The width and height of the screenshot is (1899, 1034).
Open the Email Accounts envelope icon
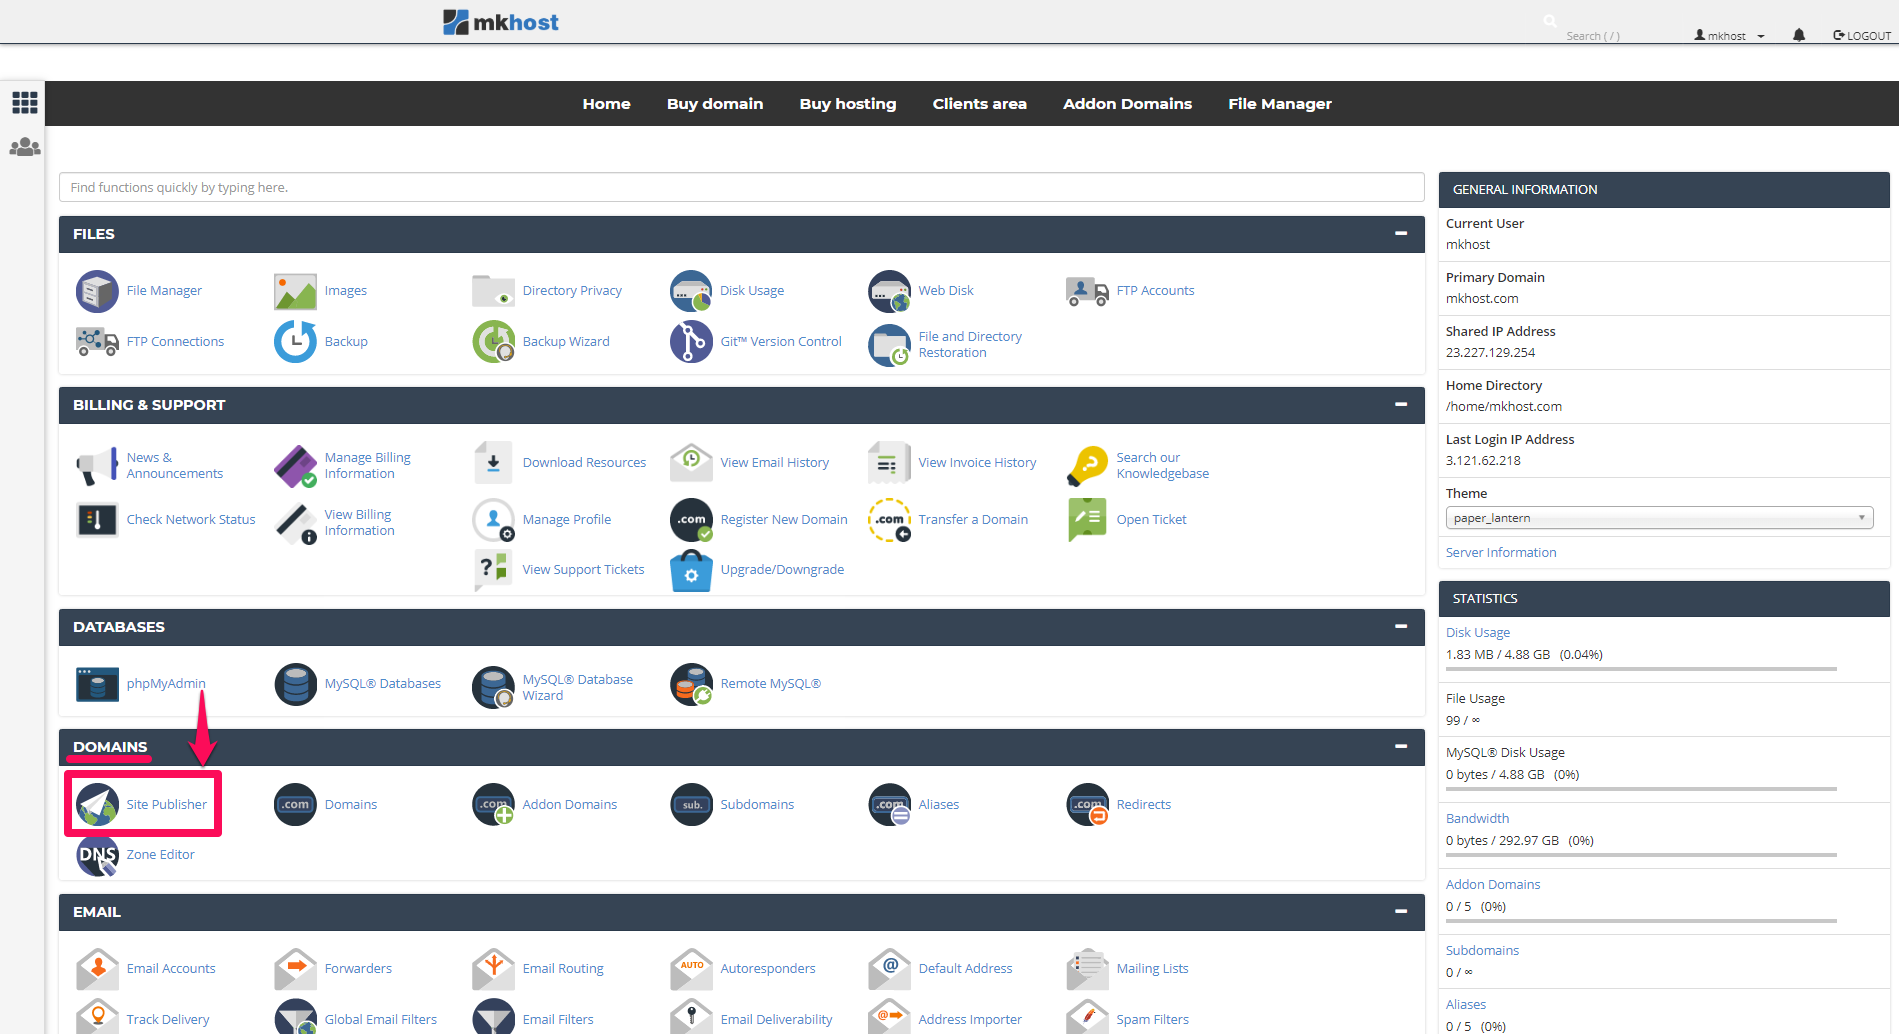(97, 969)
